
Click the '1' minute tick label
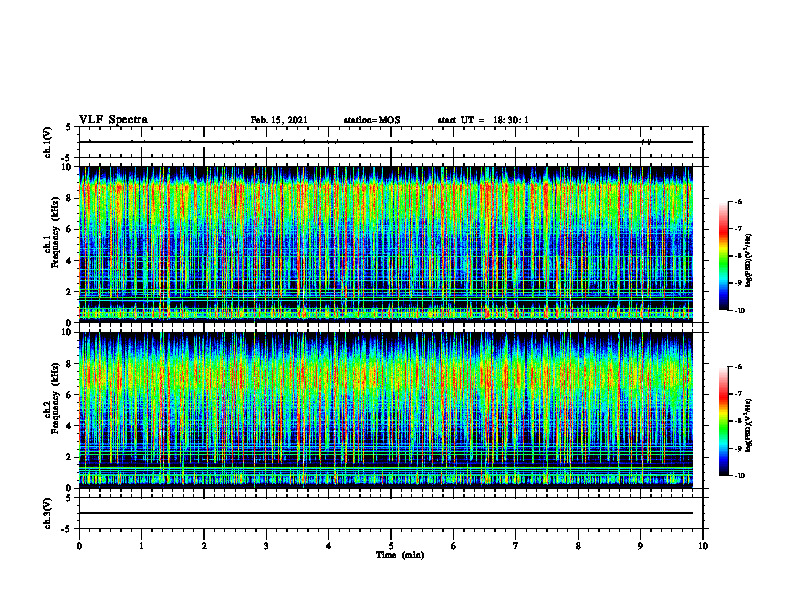pos(141,546)
